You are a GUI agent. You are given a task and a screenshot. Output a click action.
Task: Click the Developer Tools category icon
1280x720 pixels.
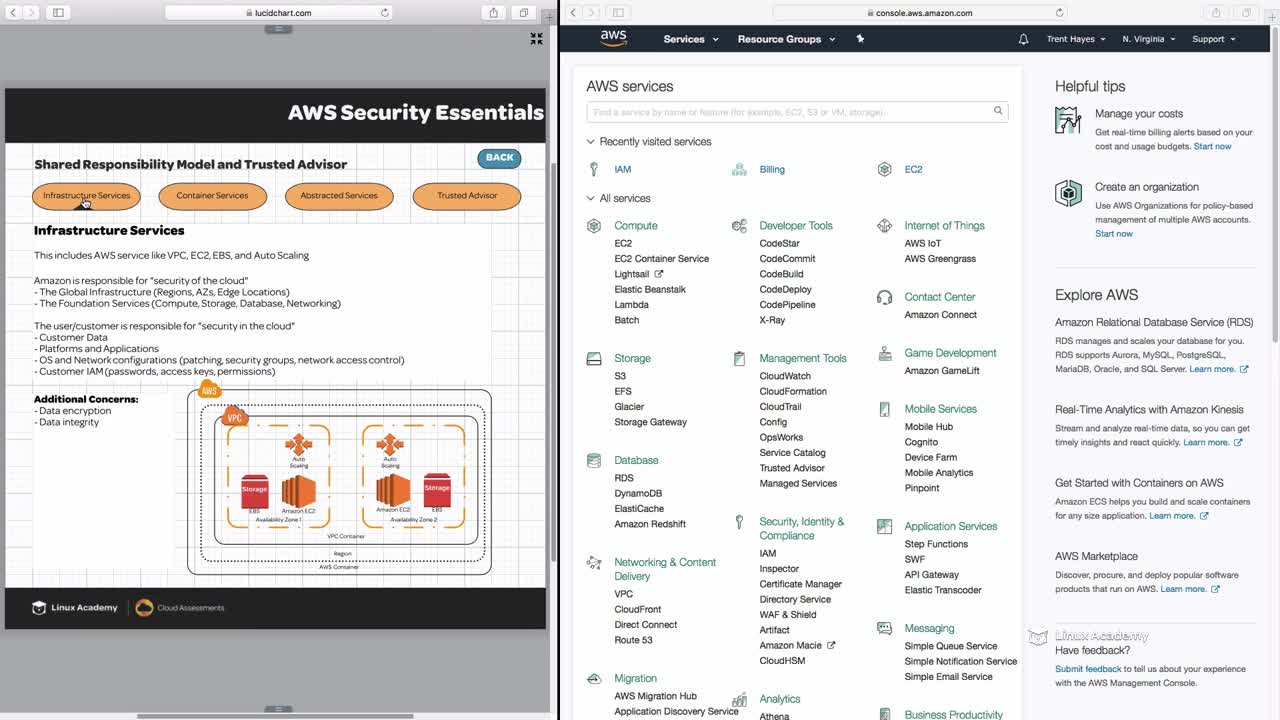point(739,226)
